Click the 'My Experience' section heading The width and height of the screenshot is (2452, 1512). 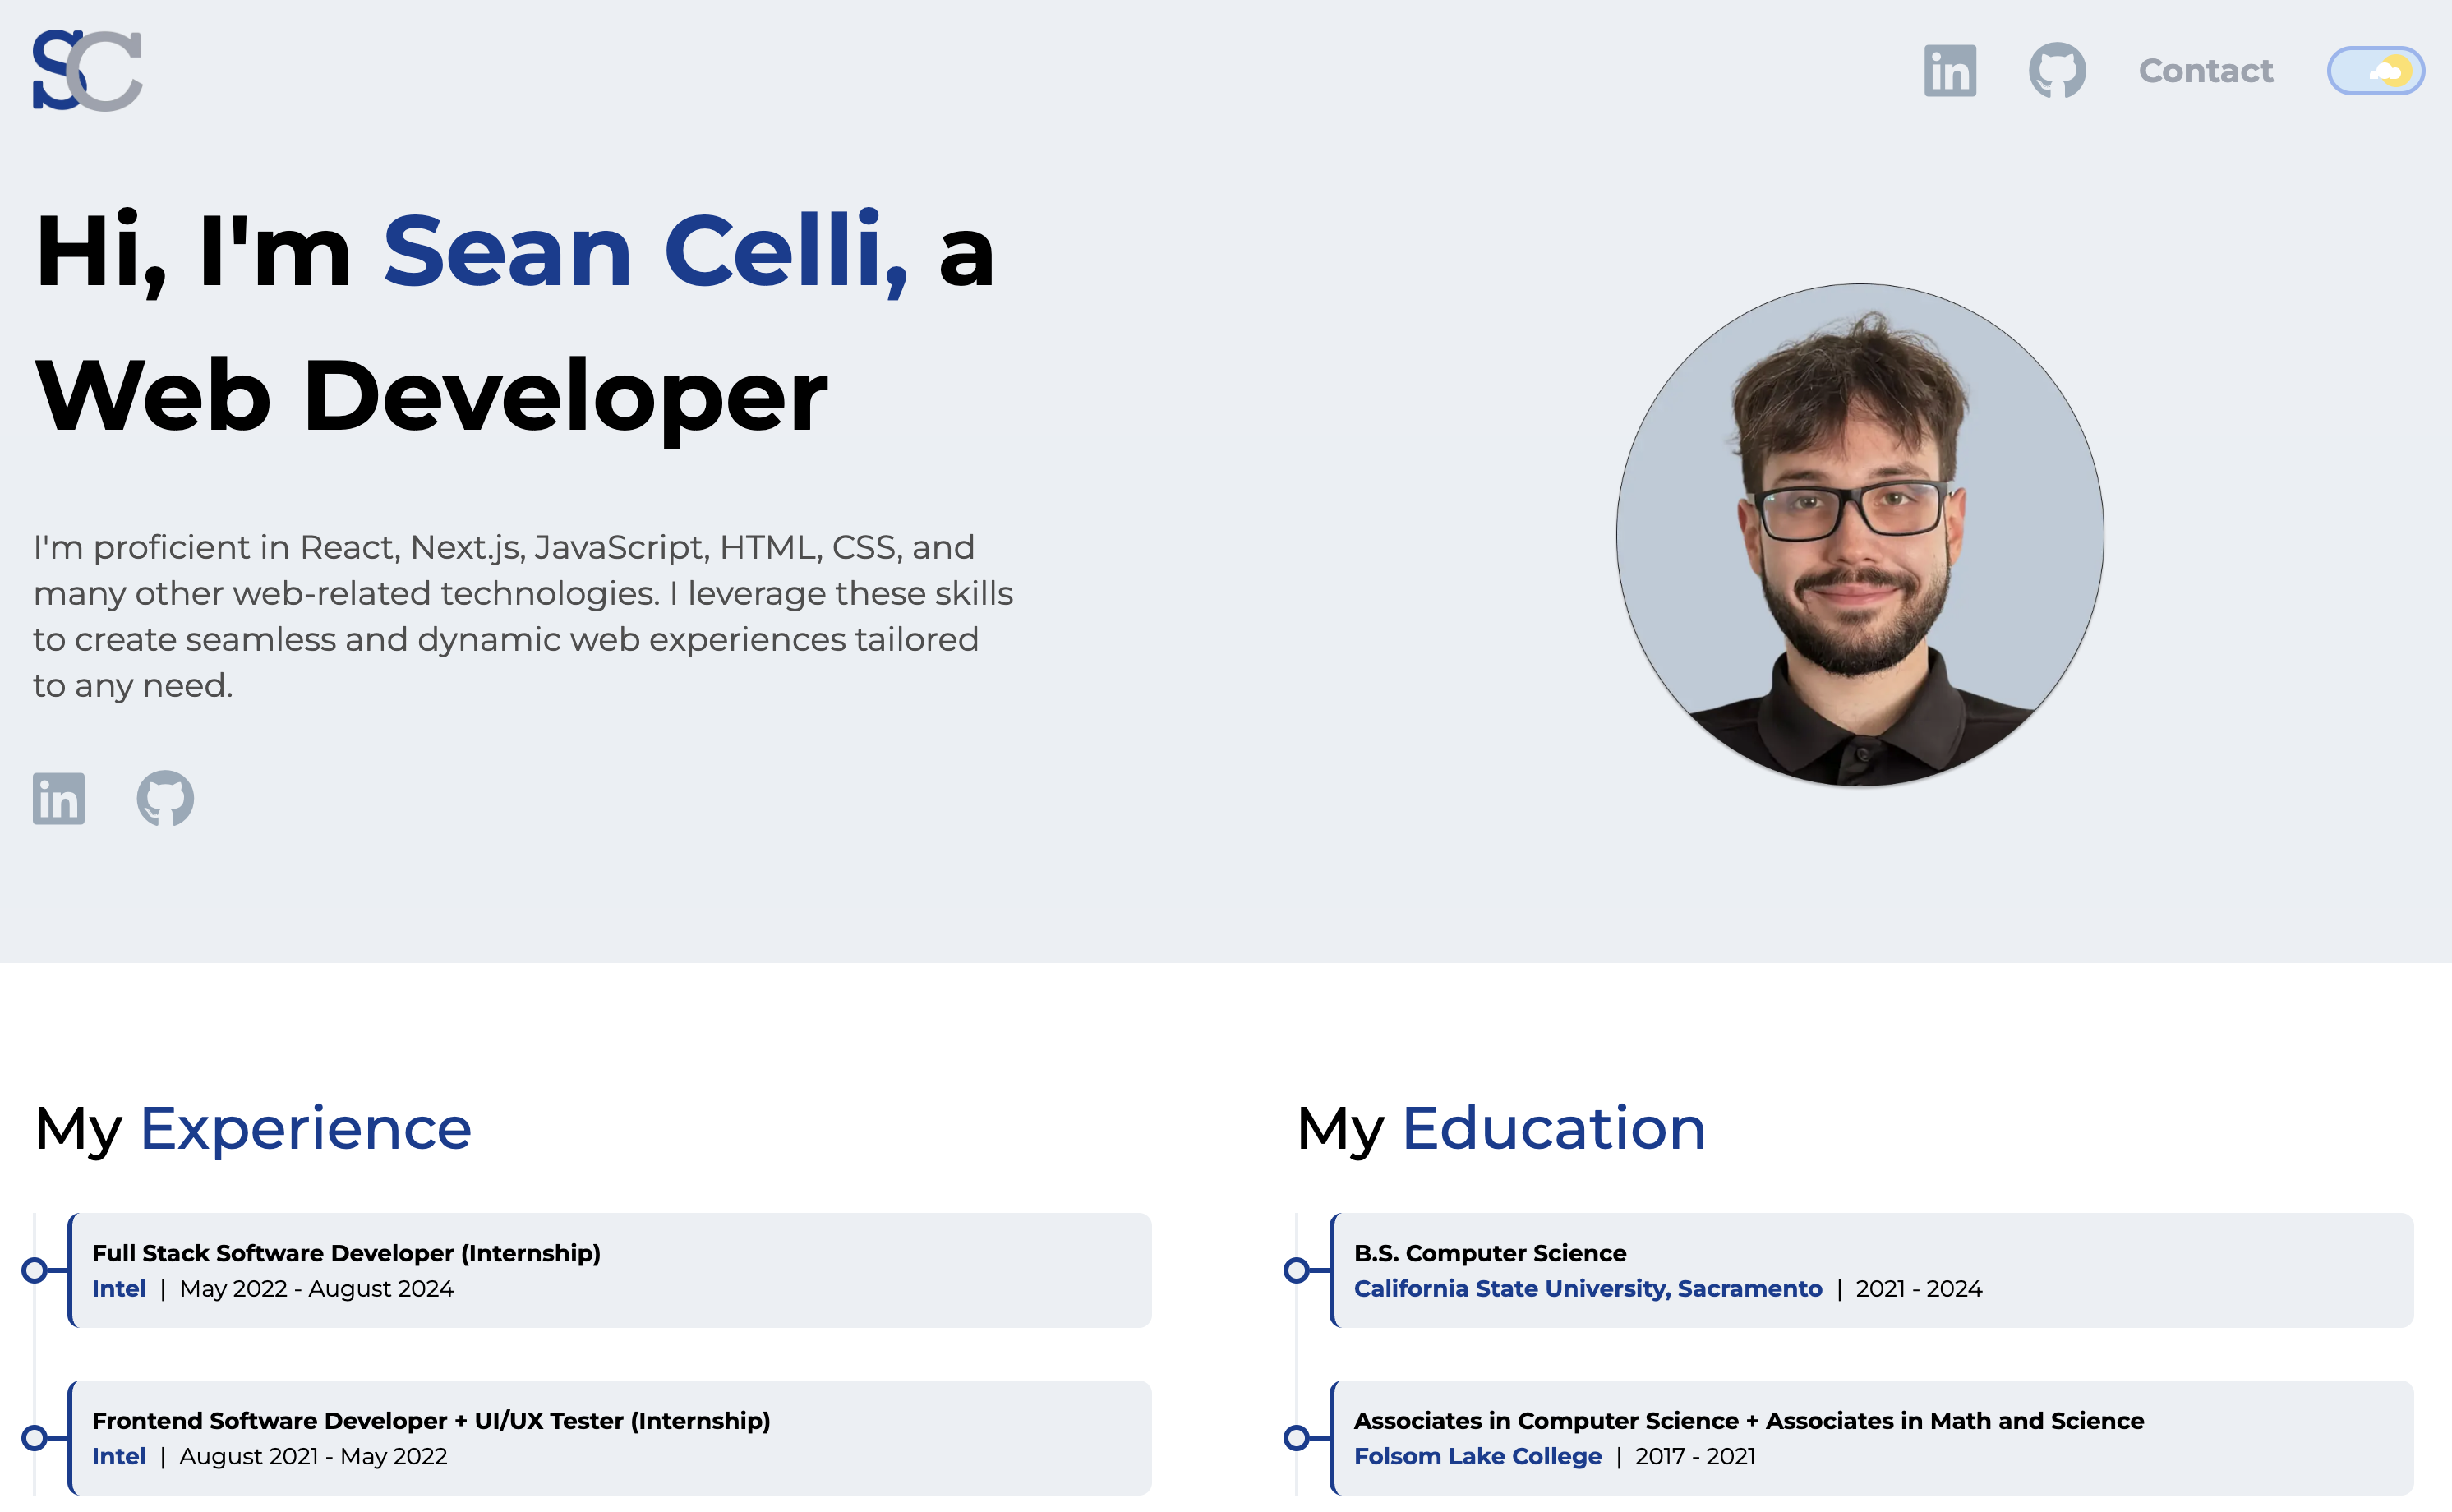pyautogui.click(x=252, y=1129)
